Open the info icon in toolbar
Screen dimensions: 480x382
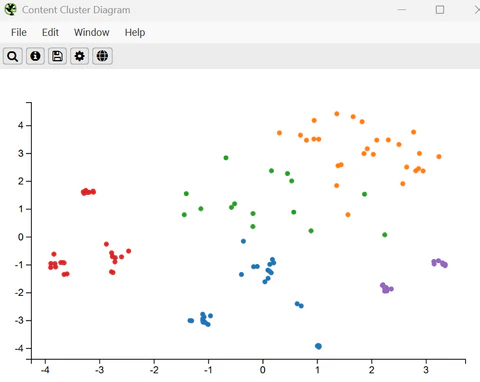[35, 56]
